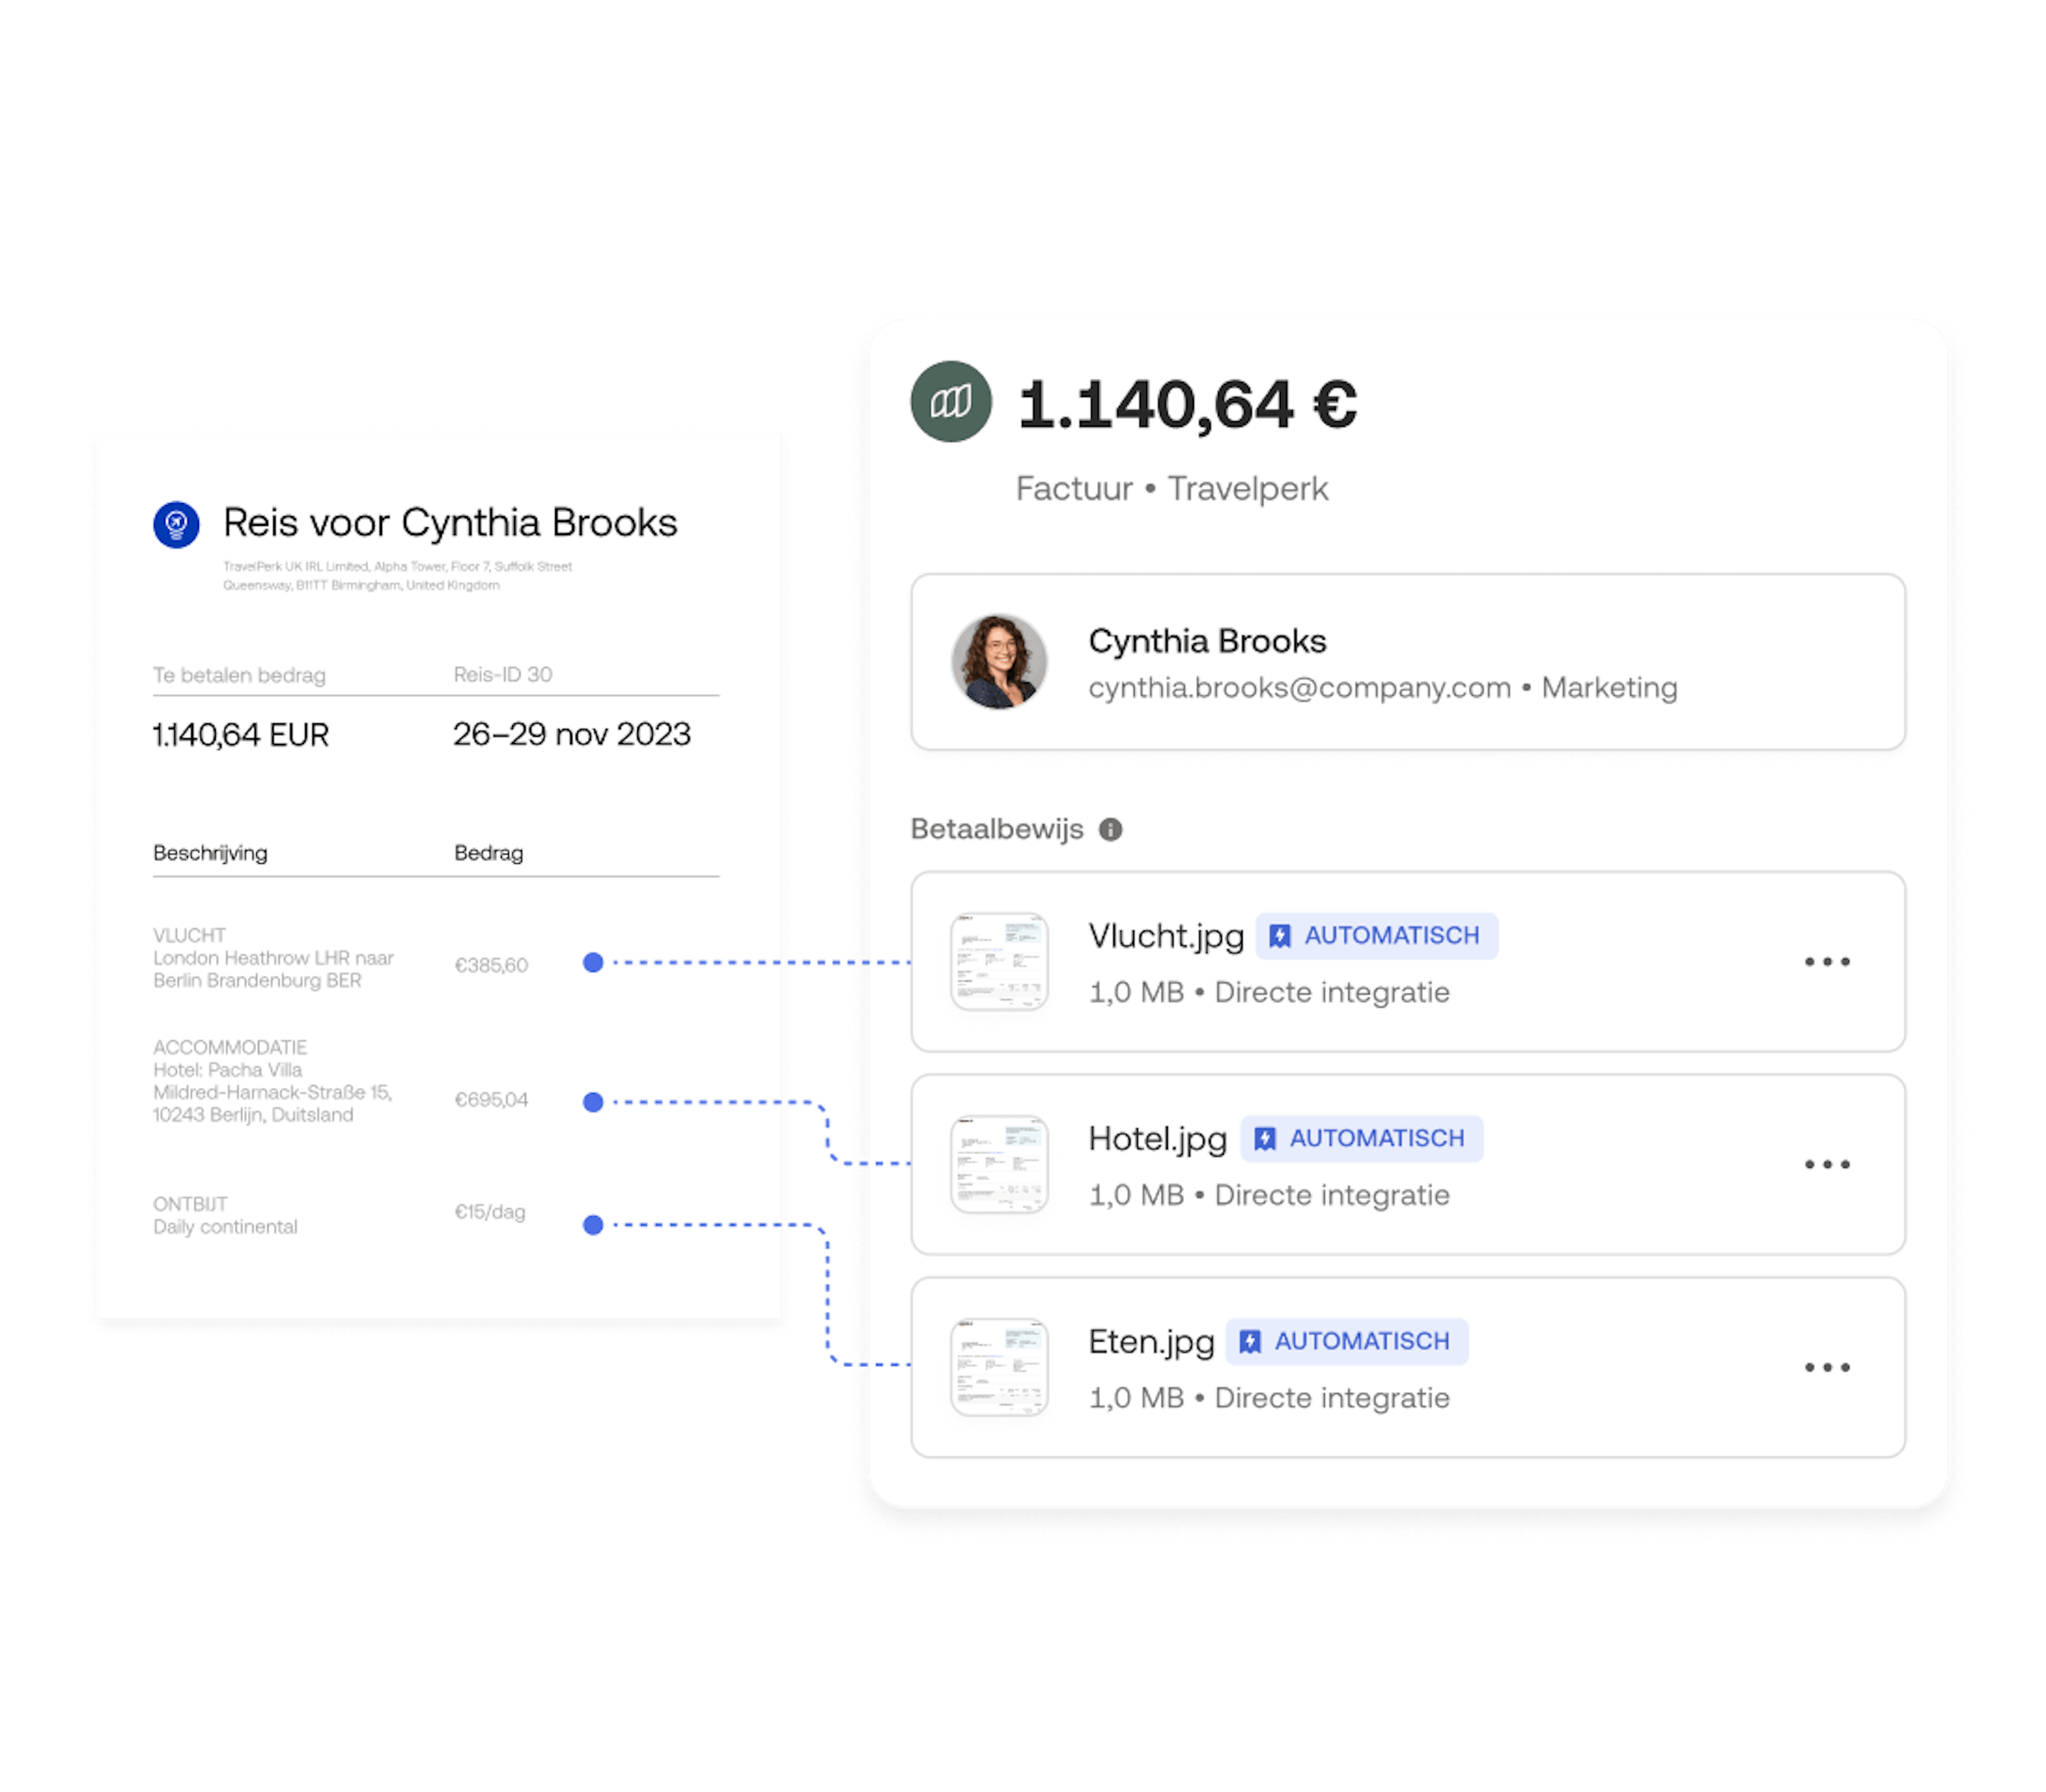Click the info icon next to Betaalbewijs
Viewport: 2046px width, 1792px height.
pyautogui.click(x=1110, y=829)
